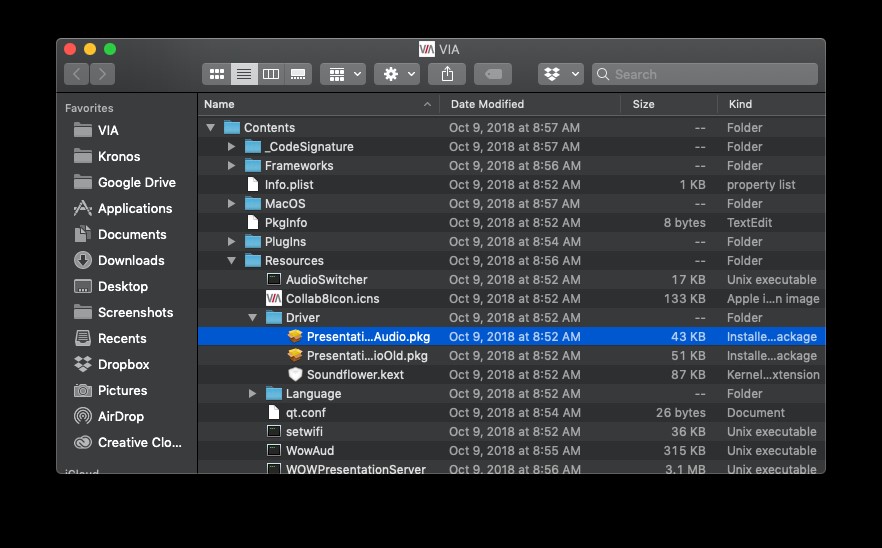Select the PkgInfo file
This screenshot has height=548, width=882.
(511, 223)
